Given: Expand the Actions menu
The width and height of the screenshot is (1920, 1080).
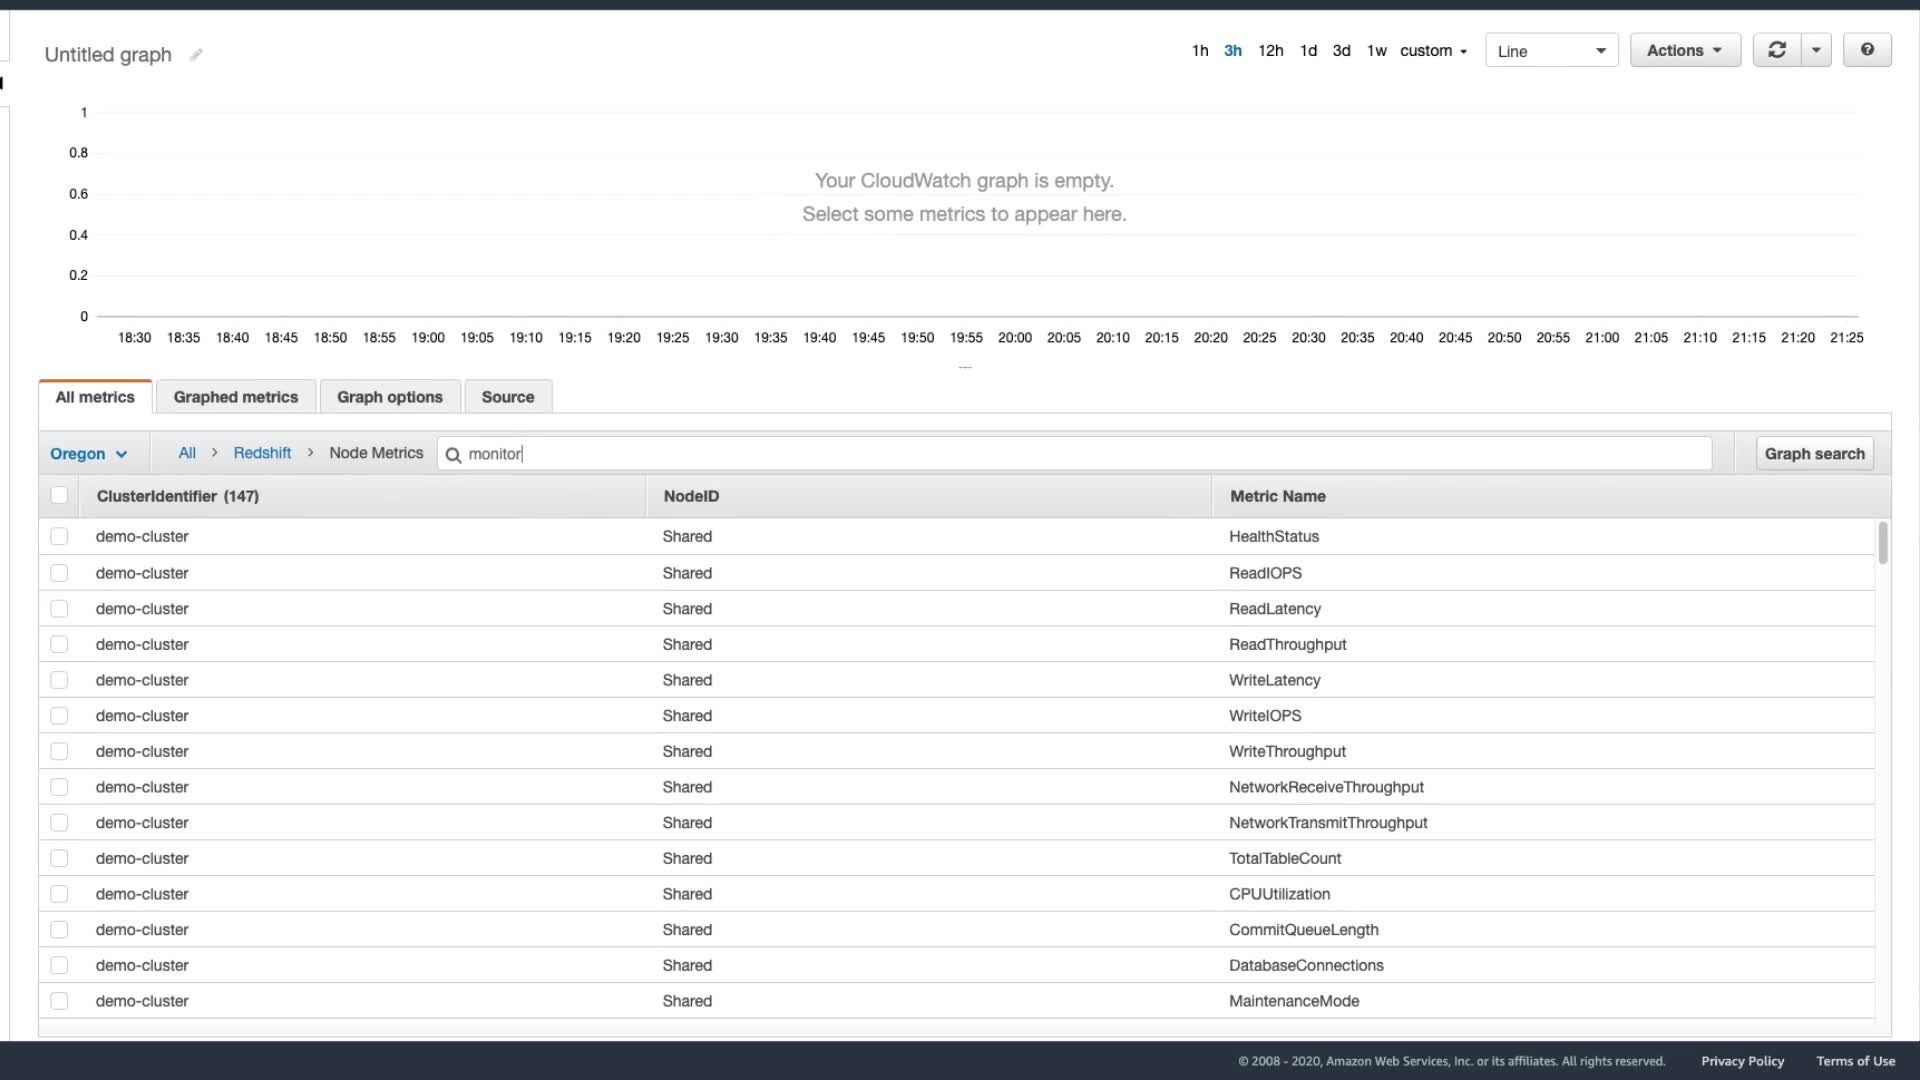Looking at the screenshot, I should [x=1684, y=50].
